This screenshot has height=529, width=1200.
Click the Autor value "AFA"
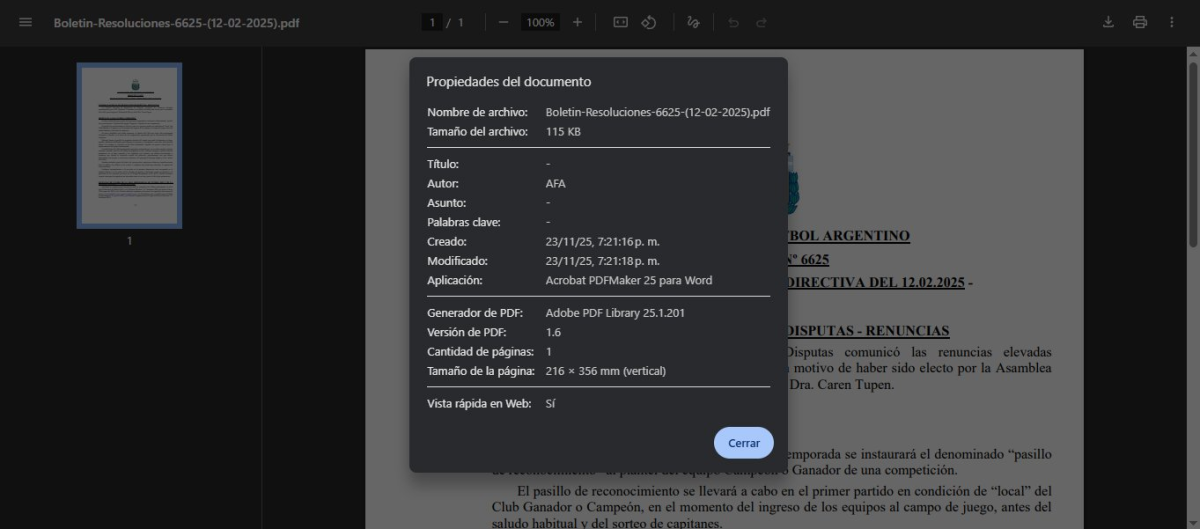pos(556,183)
